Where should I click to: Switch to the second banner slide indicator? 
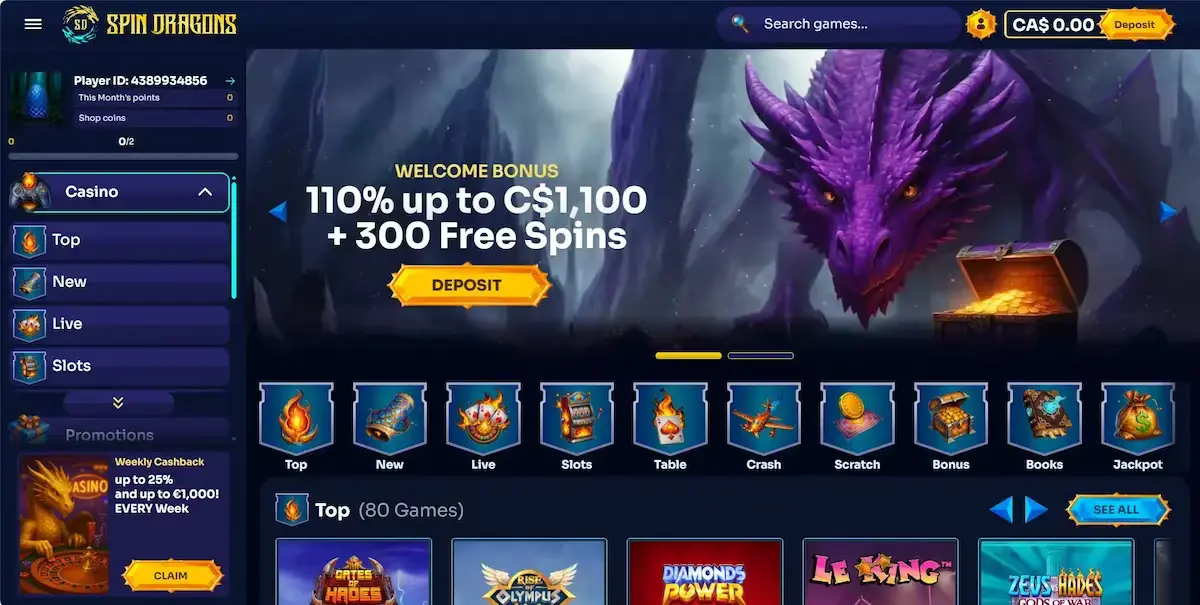pos(761,356)
